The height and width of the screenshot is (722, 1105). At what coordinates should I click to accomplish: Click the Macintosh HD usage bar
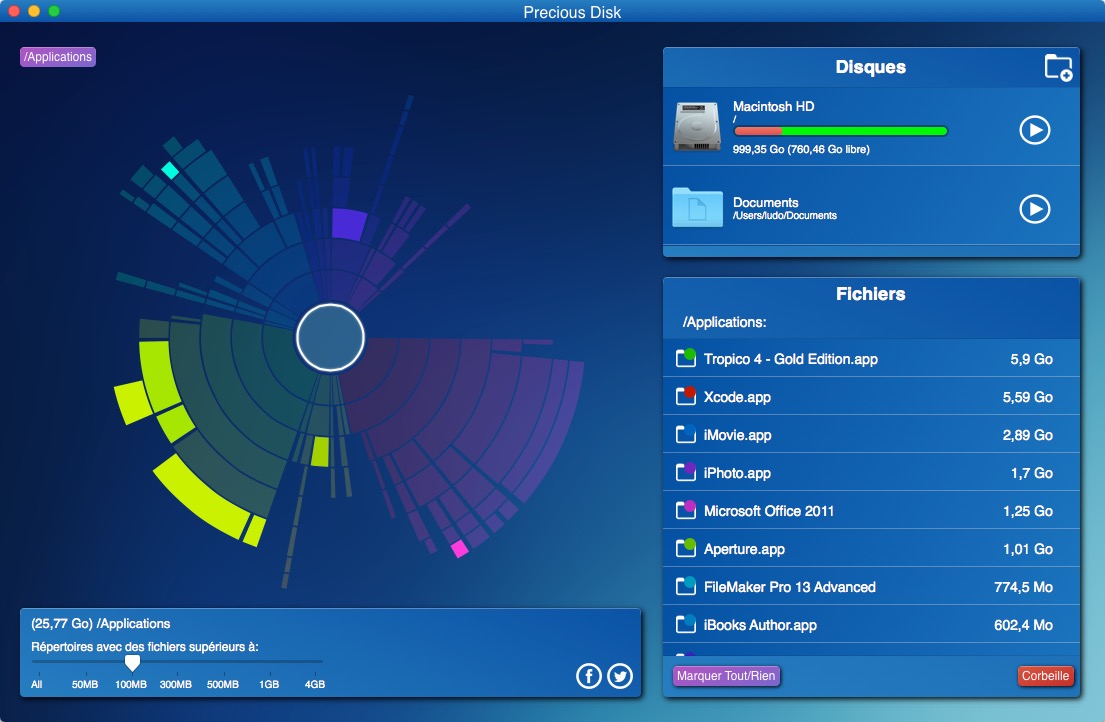tap(840, 131)
